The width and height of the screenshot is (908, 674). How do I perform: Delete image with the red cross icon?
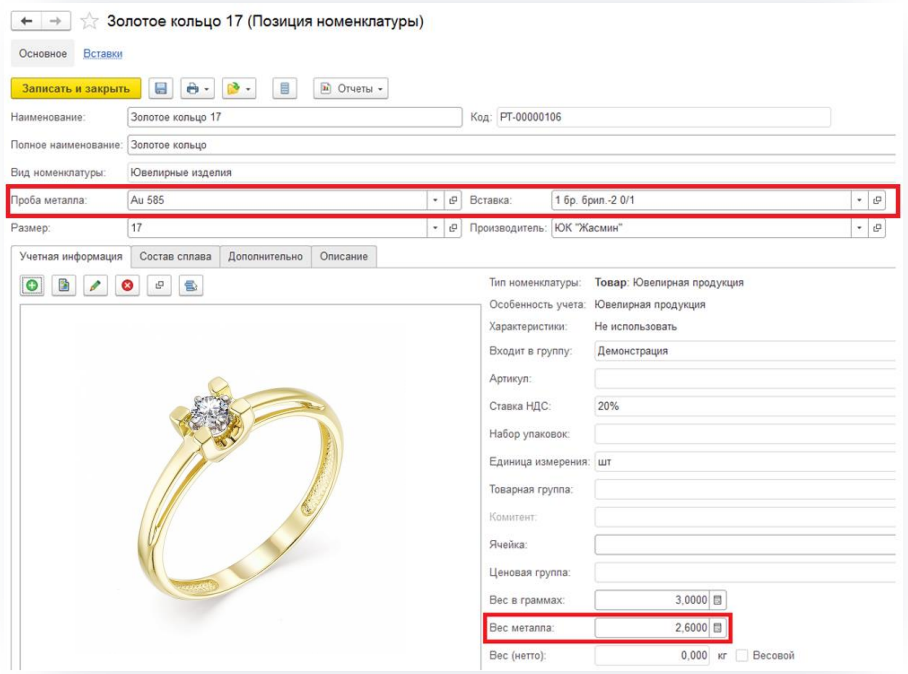coord(127,285)
